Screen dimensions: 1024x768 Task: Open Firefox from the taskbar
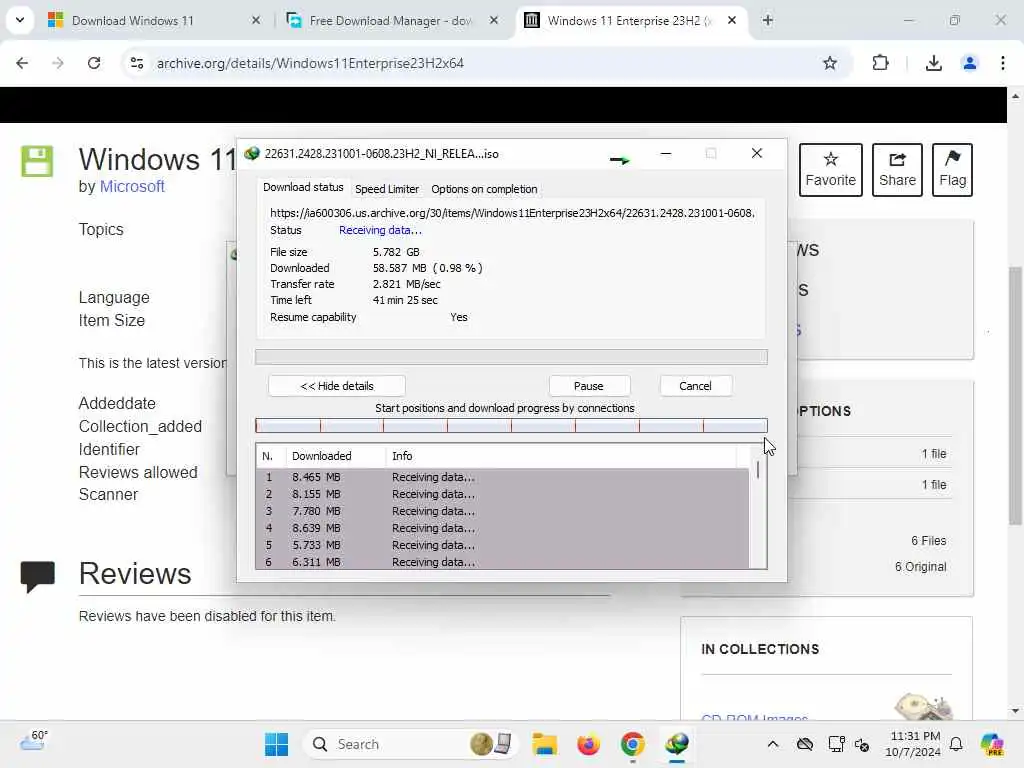point(588,744)
